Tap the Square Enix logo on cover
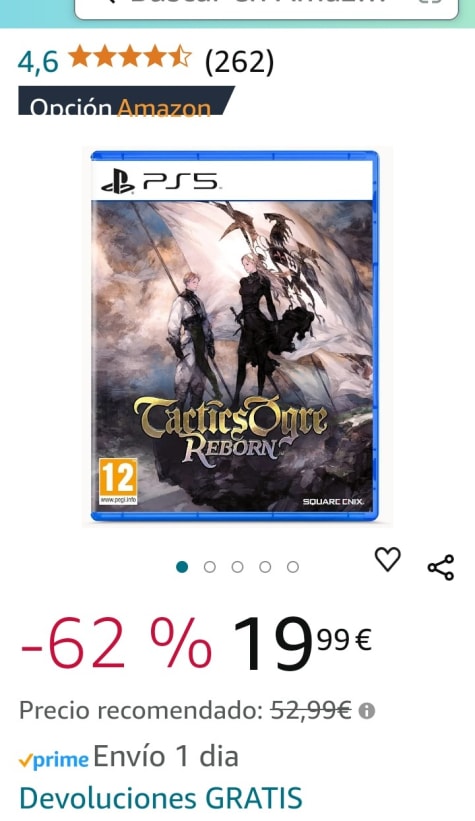Image resolution: width=475 pixels, height=821 pixels. coord(333,502)
